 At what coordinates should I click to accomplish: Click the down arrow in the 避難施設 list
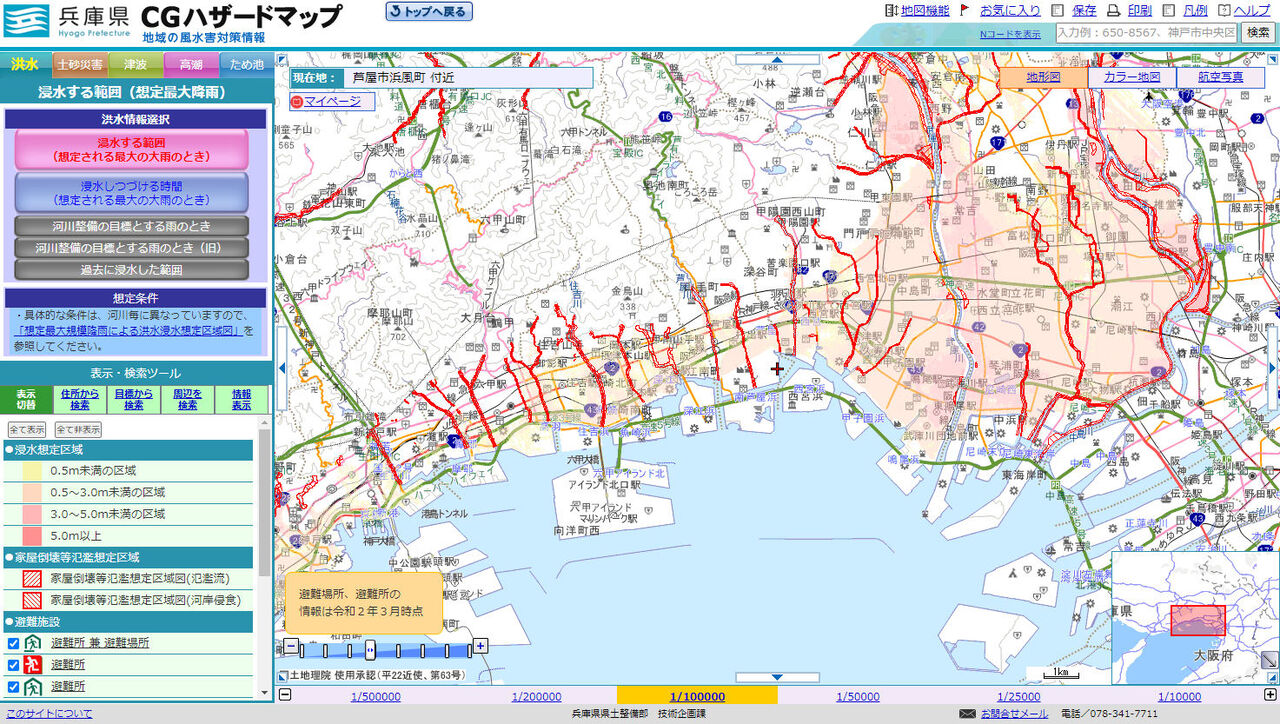[x=264, y=692]
